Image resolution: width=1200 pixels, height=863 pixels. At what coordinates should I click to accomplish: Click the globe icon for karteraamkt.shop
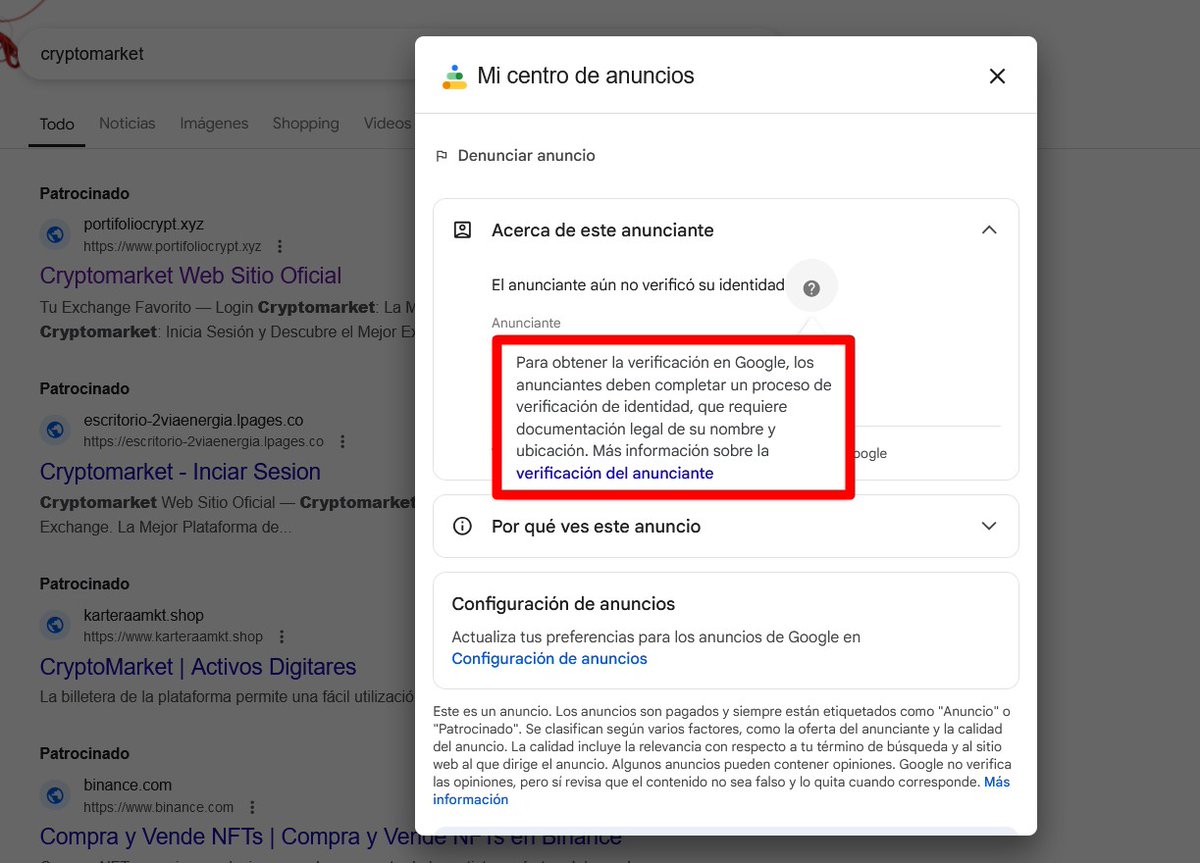coord(56,625)
